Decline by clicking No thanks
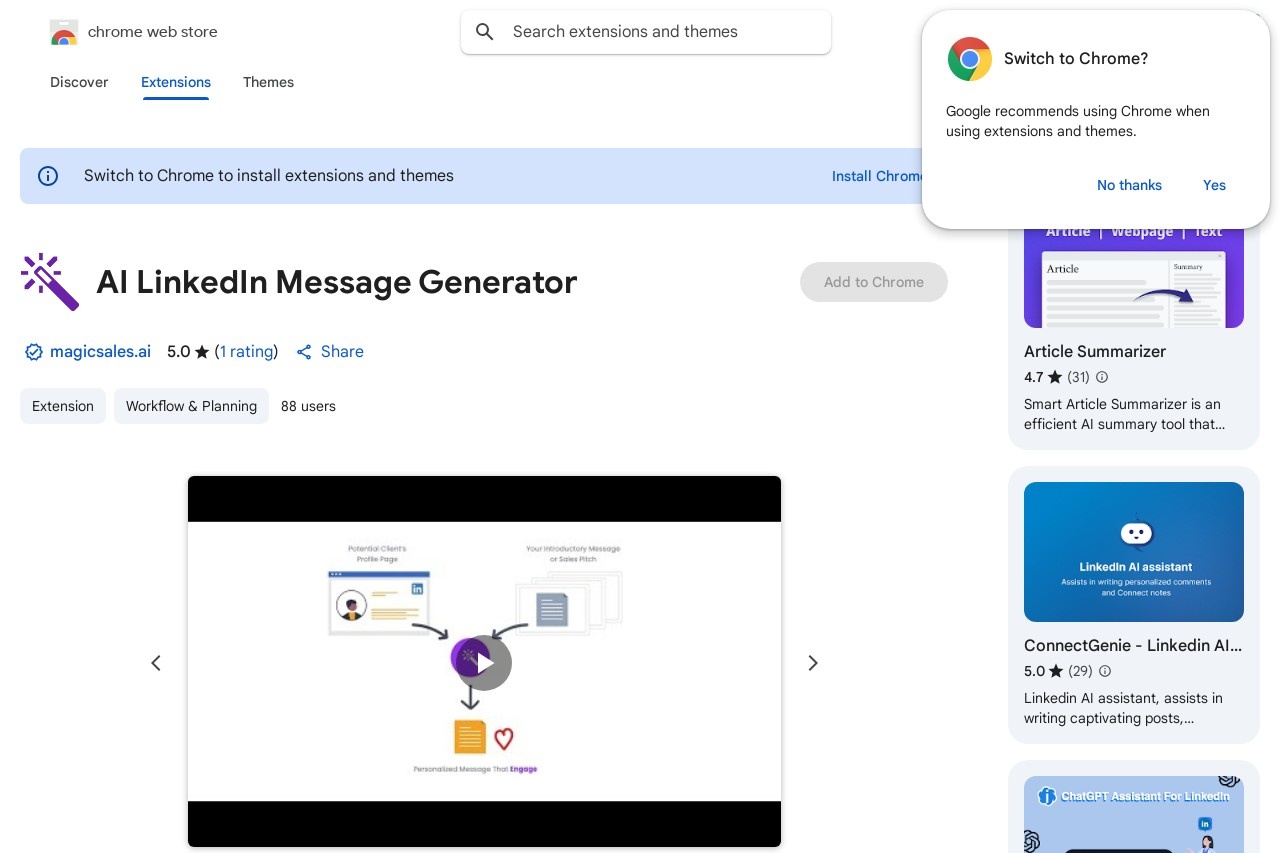The height and width of the screenshot is (853, 1280). [1129, 185]
